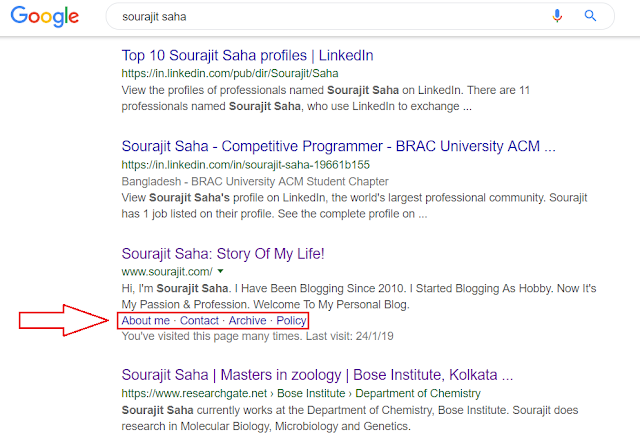640x434 pixels.
Task: Open Sourajit Saha: Story Of My Life!
Action: pos(223,254)
